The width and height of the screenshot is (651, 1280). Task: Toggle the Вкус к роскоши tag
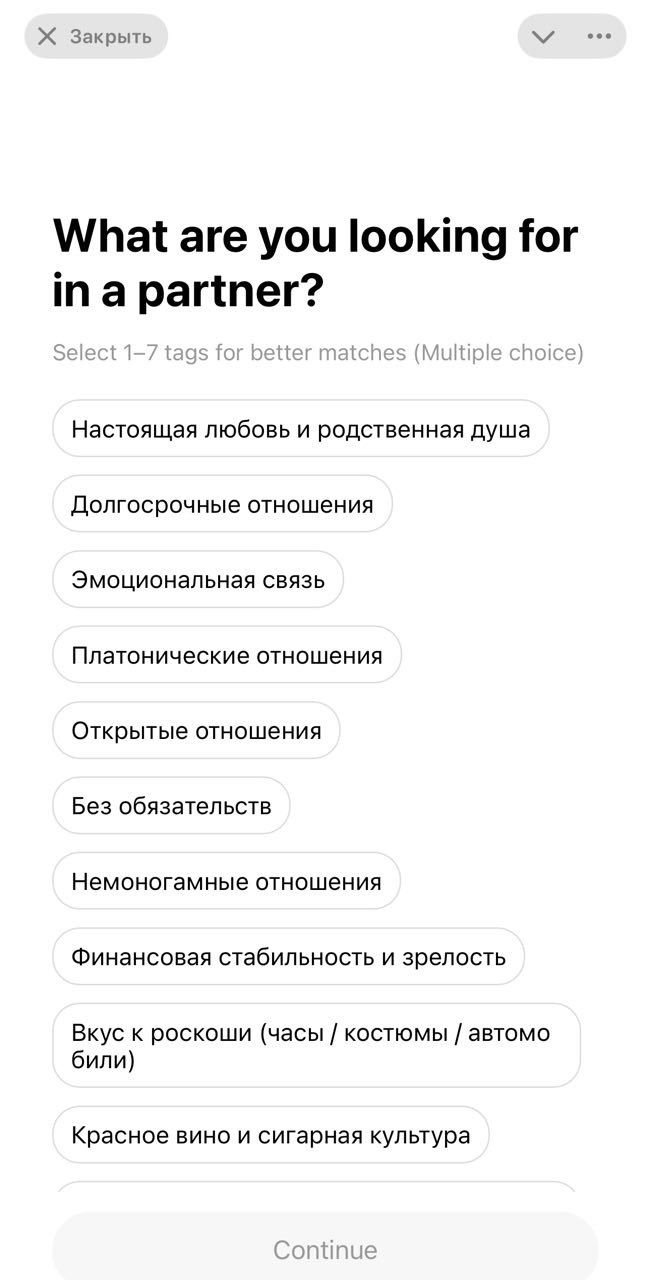(316, 1045)
